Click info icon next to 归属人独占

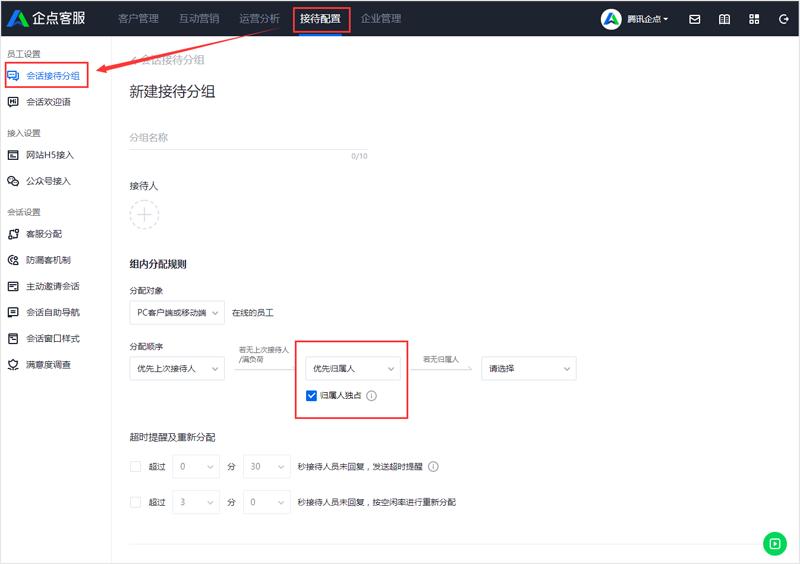(x=371, y=396)
